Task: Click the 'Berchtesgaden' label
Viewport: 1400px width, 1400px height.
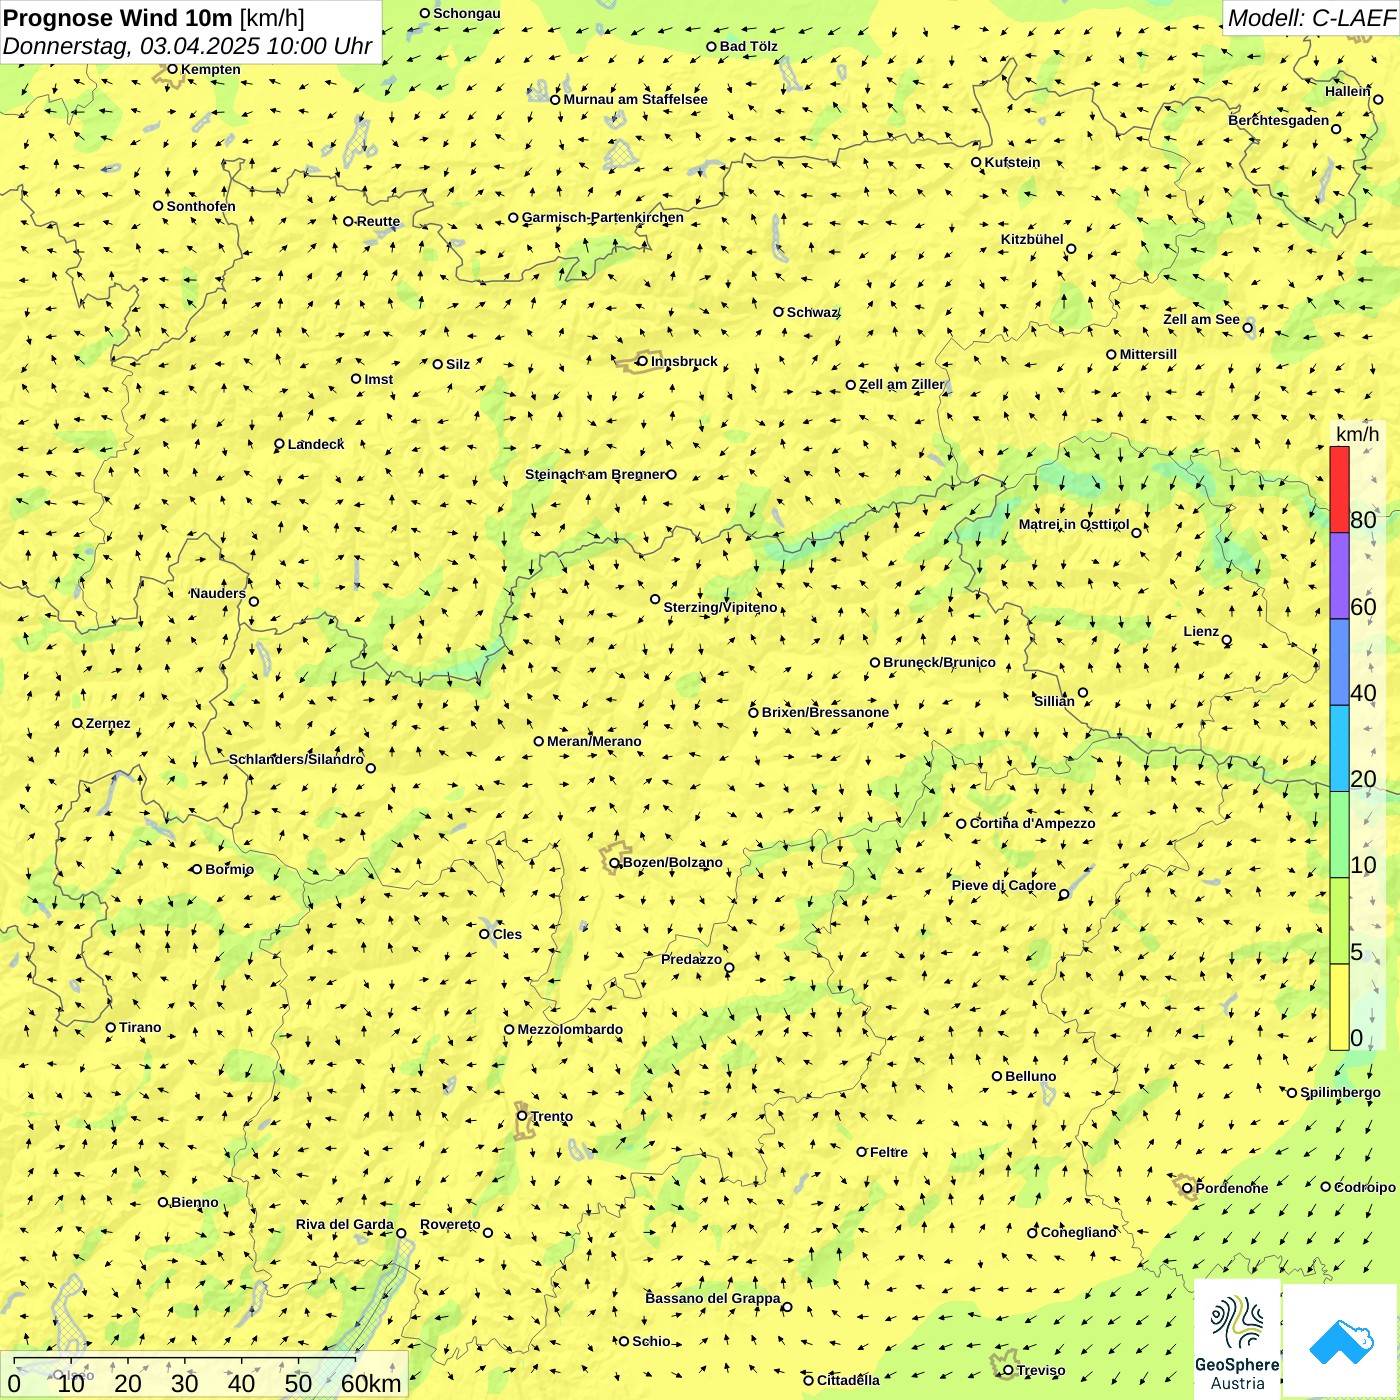Action: tap(1279, 120)
